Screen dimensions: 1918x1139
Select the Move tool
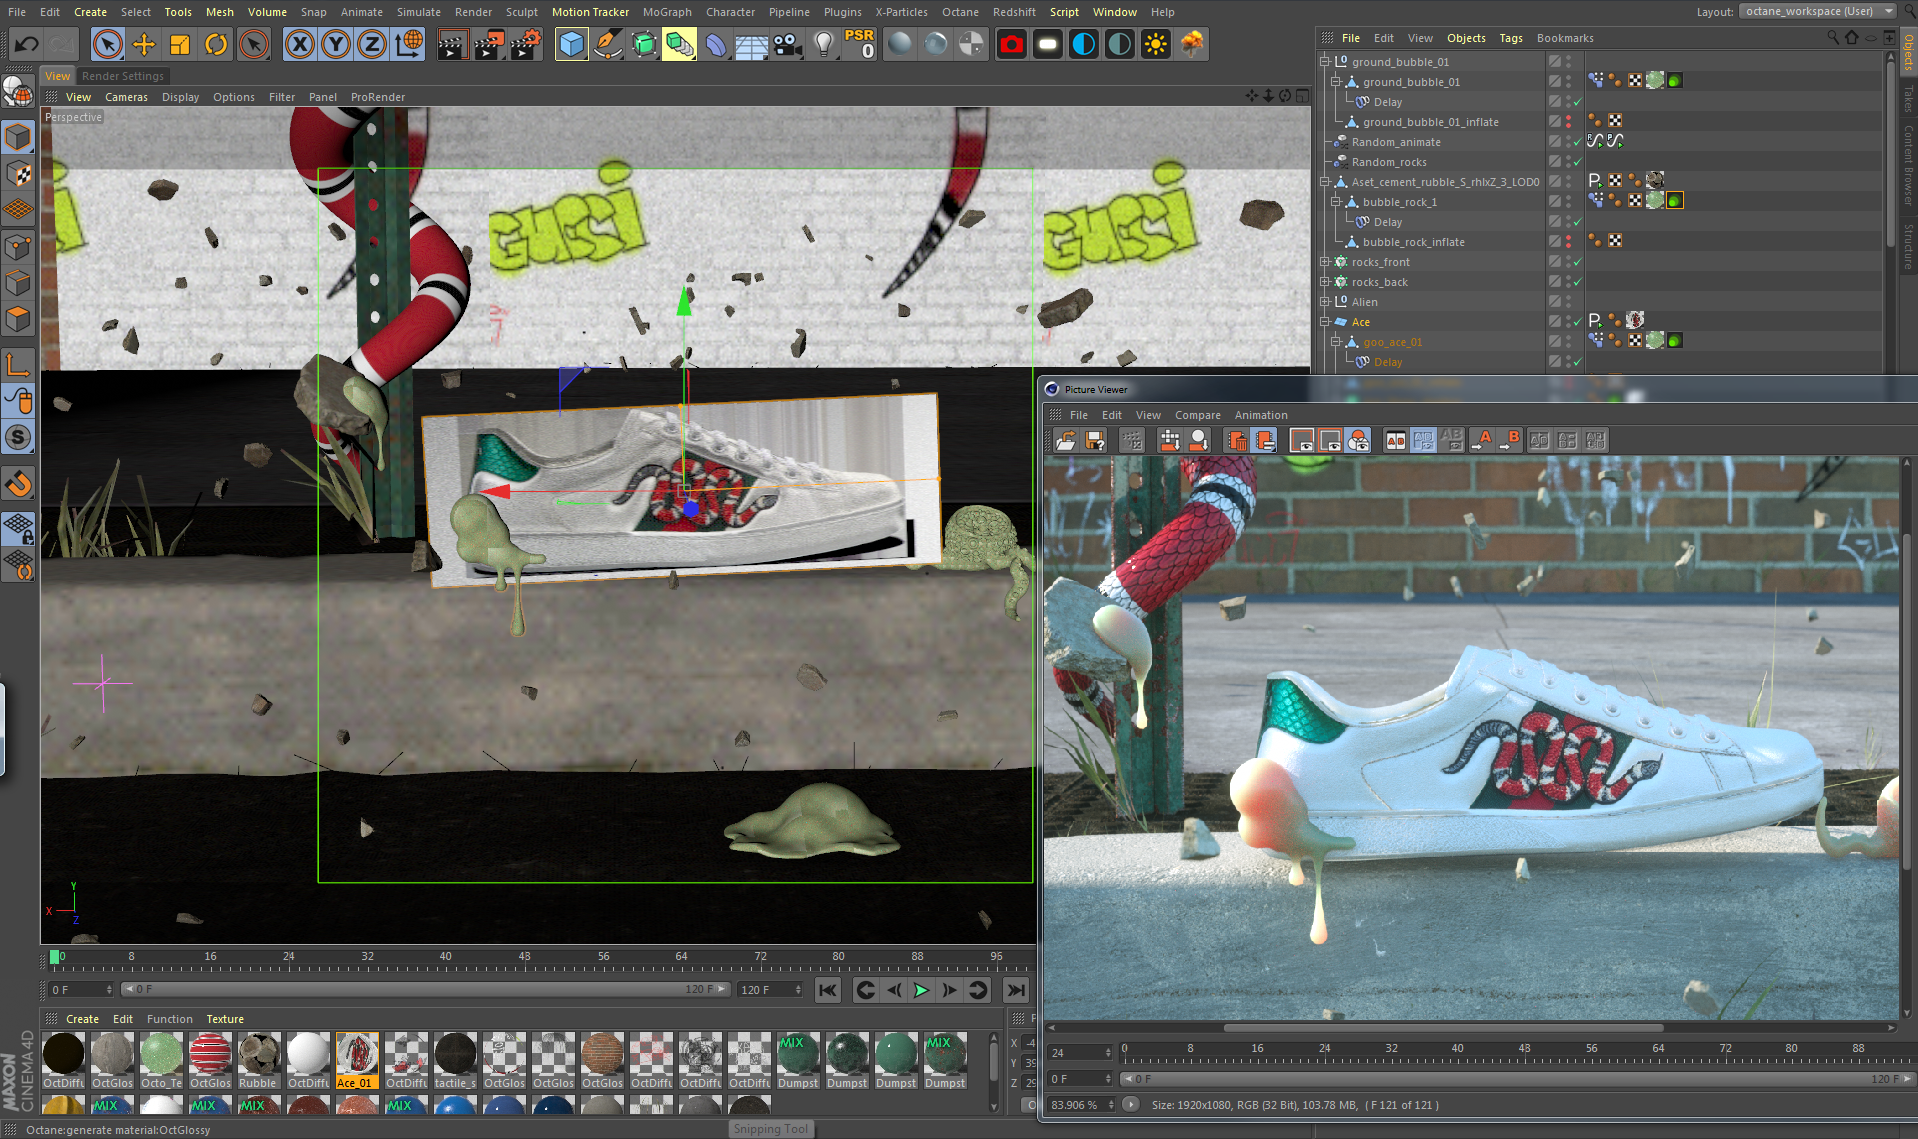pos(144,44)
